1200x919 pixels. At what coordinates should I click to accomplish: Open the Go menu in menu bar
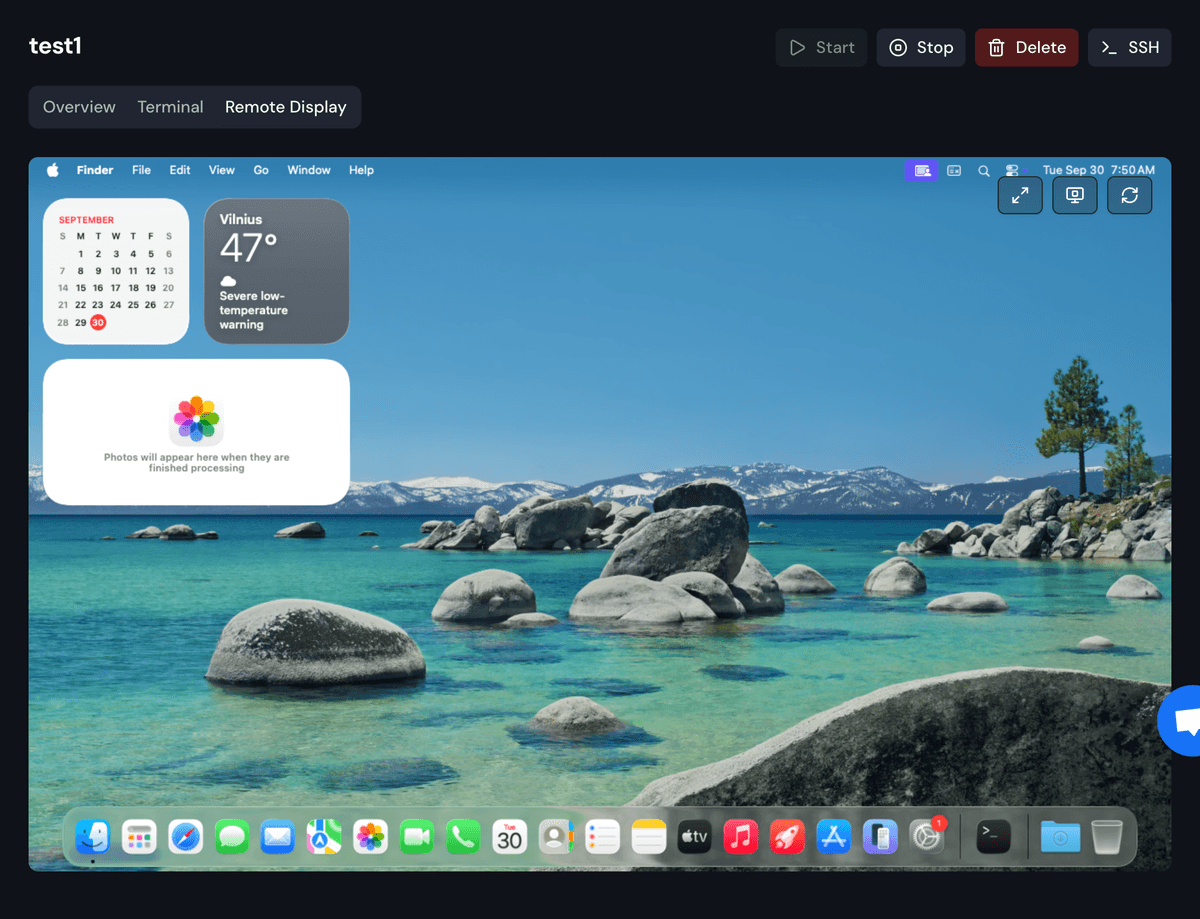[x=261, y=170]
